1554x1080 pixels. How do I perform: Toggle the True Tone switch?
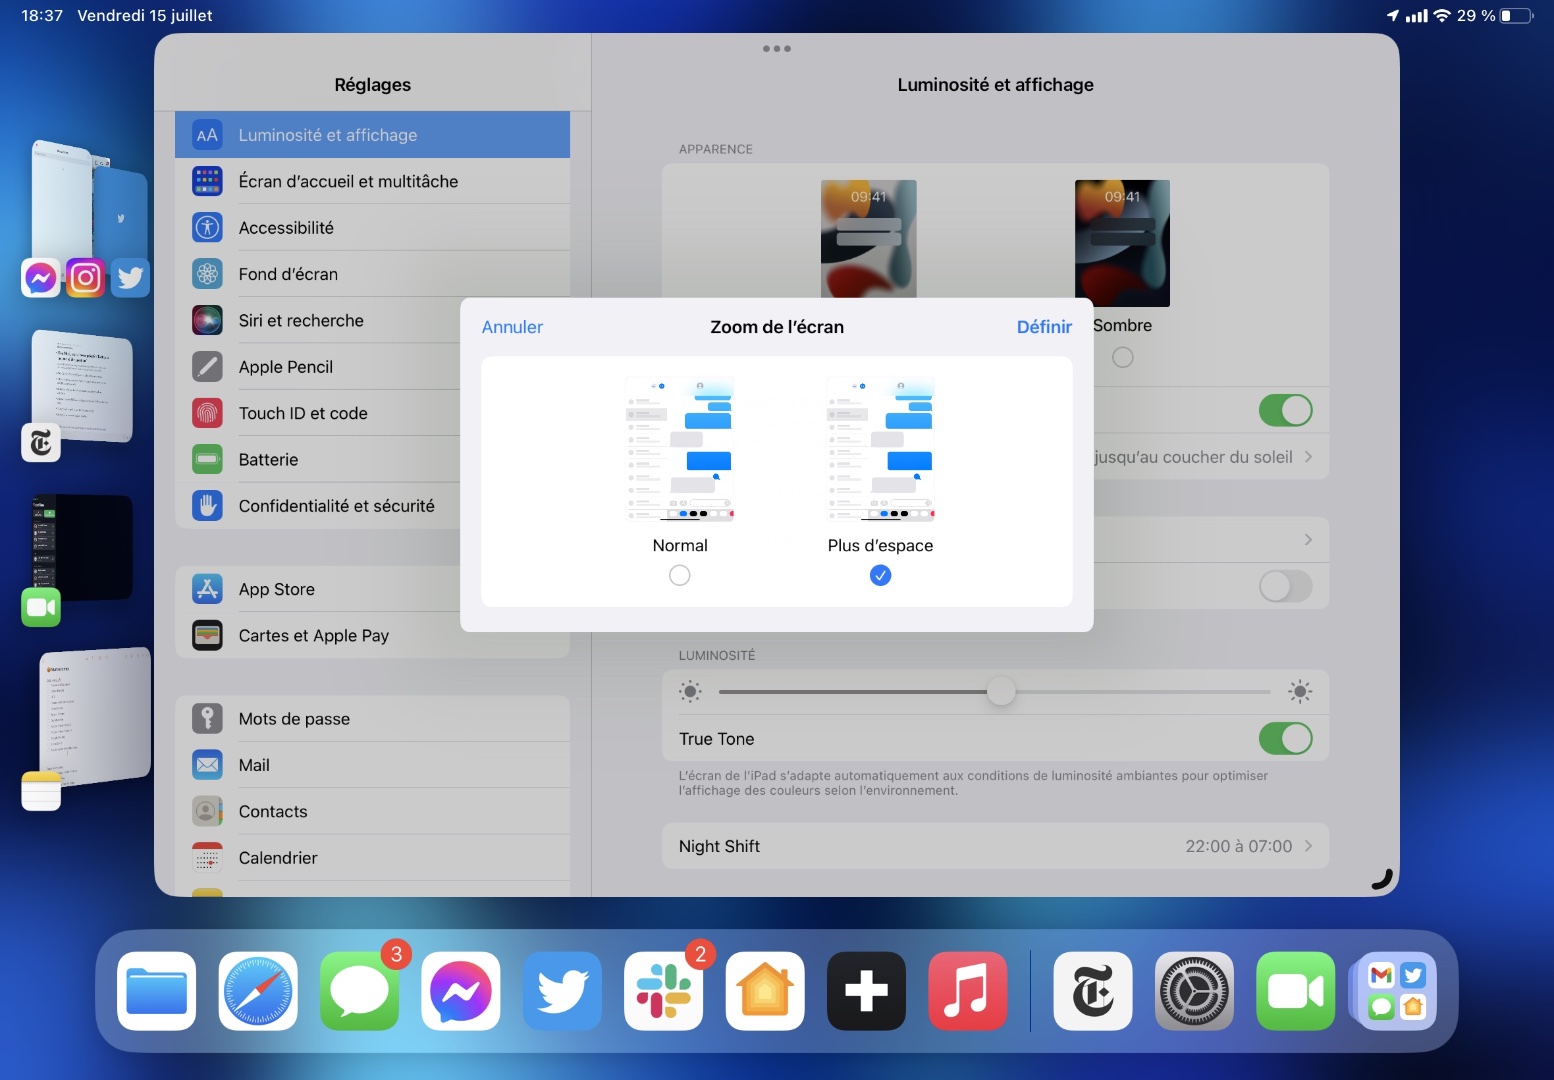coord(1285,739)
